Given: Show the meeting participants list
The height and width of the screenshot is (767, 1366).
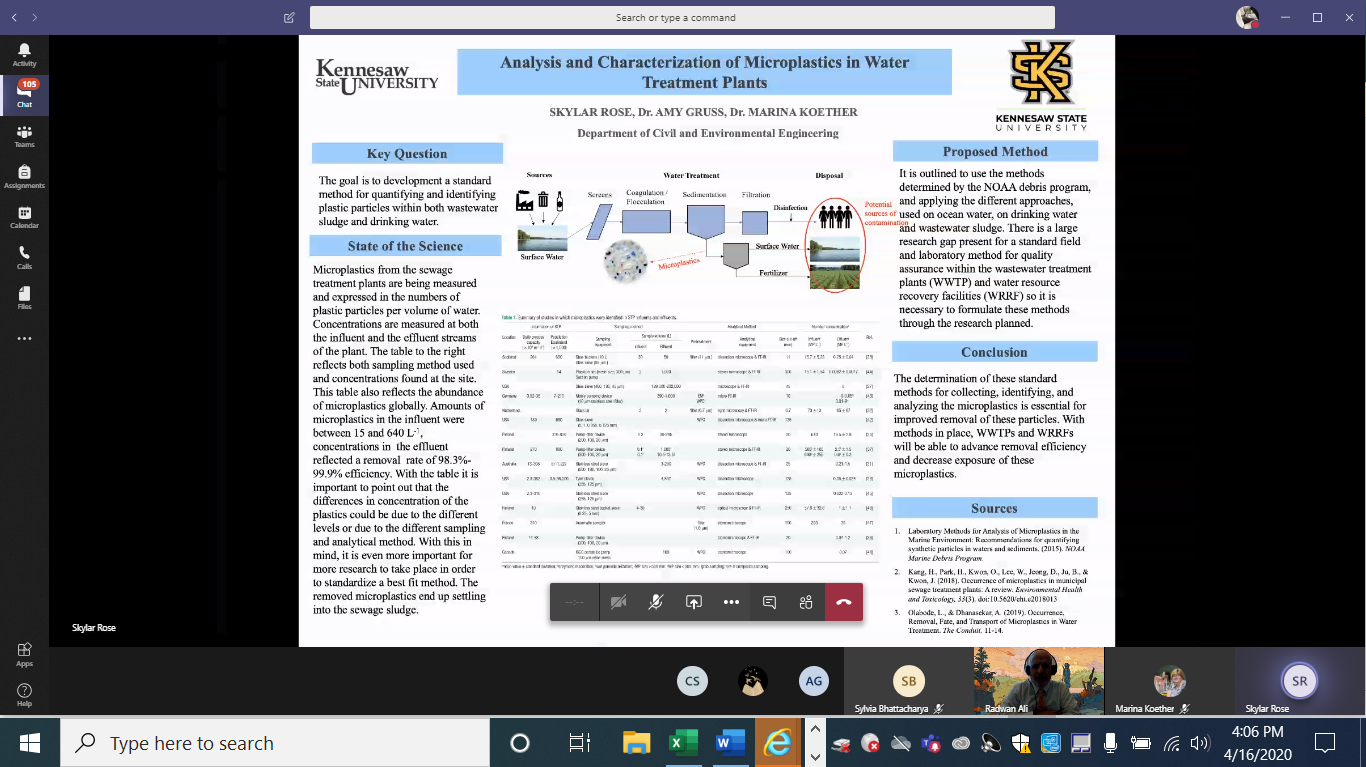Looking at the screenshot, I should 806,602.
